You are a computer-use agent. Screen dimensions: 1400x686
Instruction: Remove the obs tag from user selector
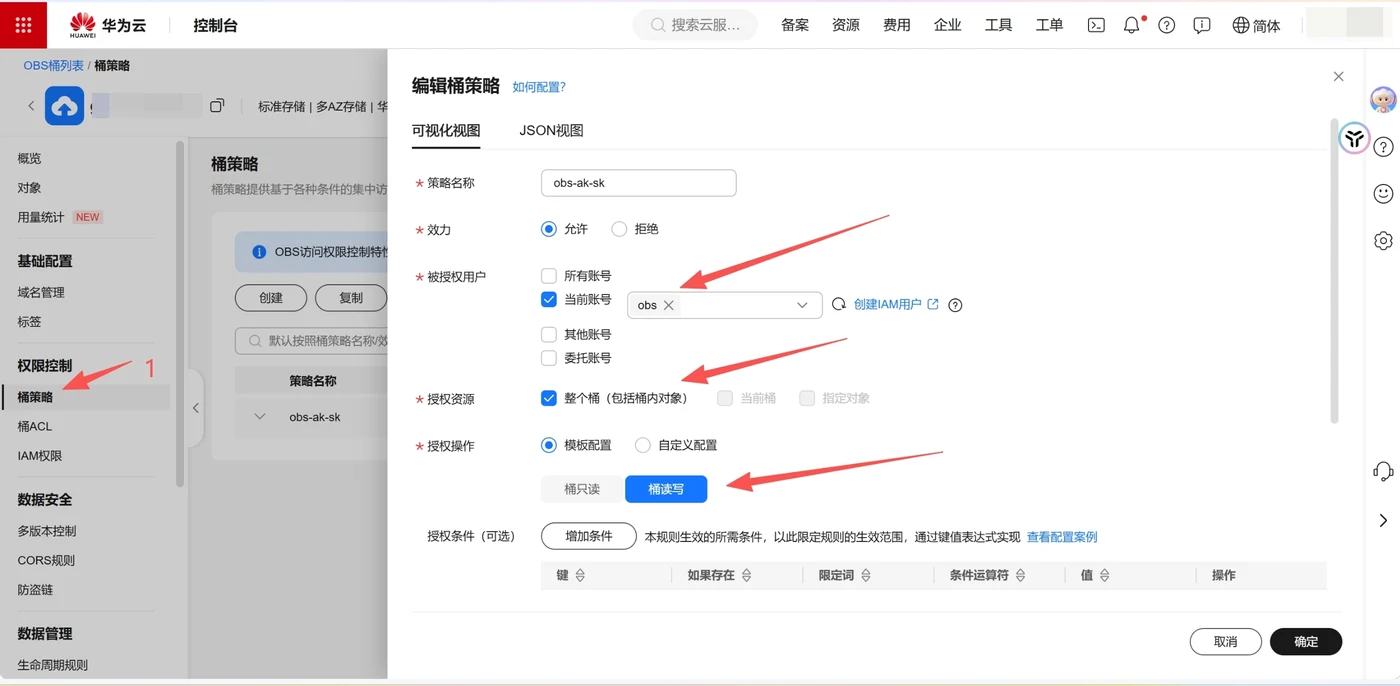[669, 305]
